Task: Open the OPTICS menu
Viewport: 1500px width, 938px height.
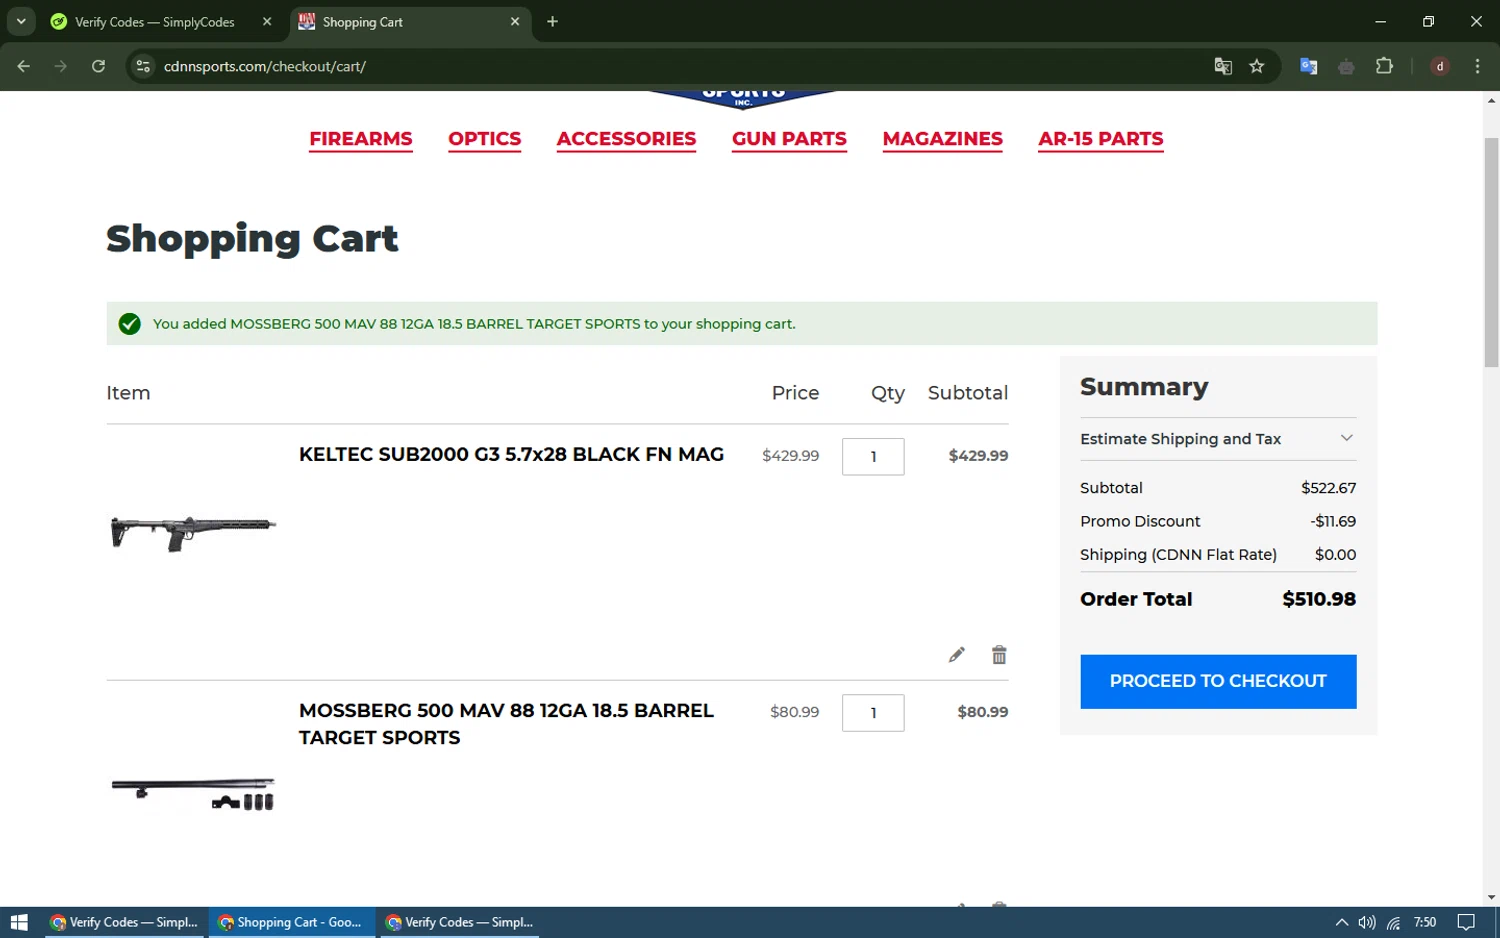Action: (x=485, y=139)
